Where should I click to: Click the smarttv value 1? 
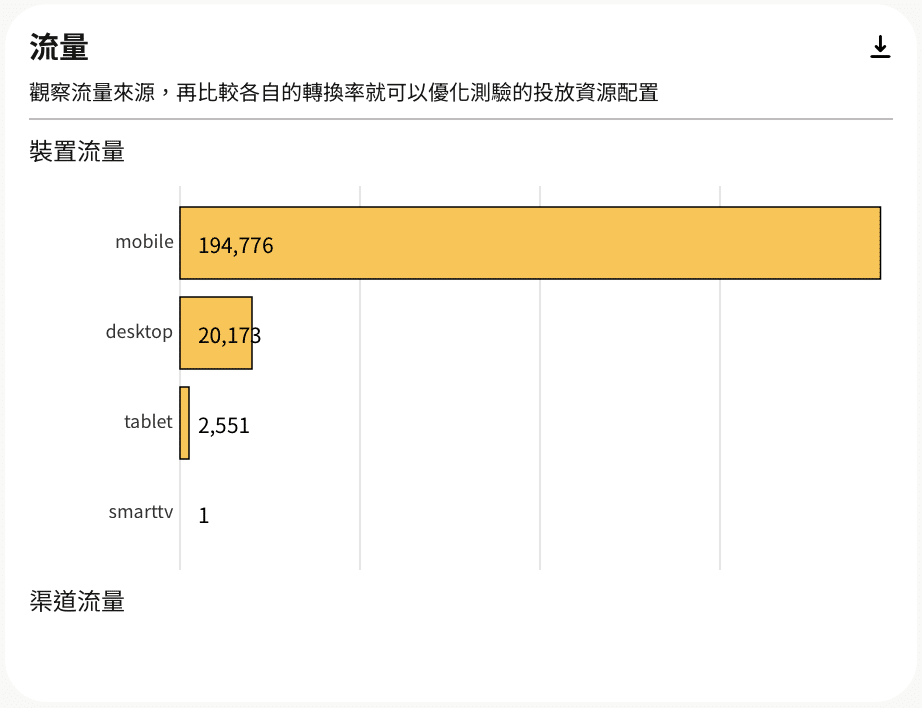(x=203, y=515)
